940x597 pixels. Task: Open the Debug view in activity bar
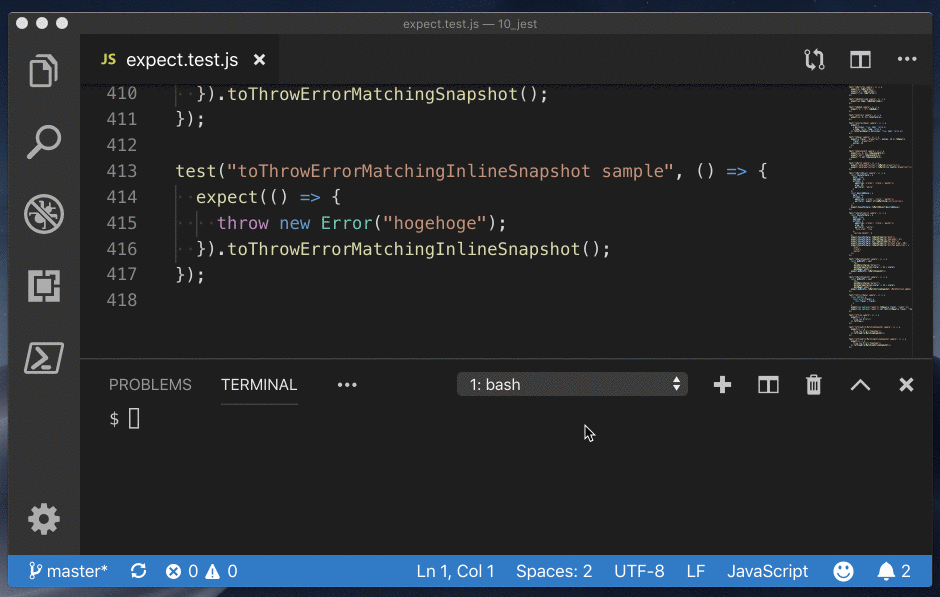(x=44, y=214)
